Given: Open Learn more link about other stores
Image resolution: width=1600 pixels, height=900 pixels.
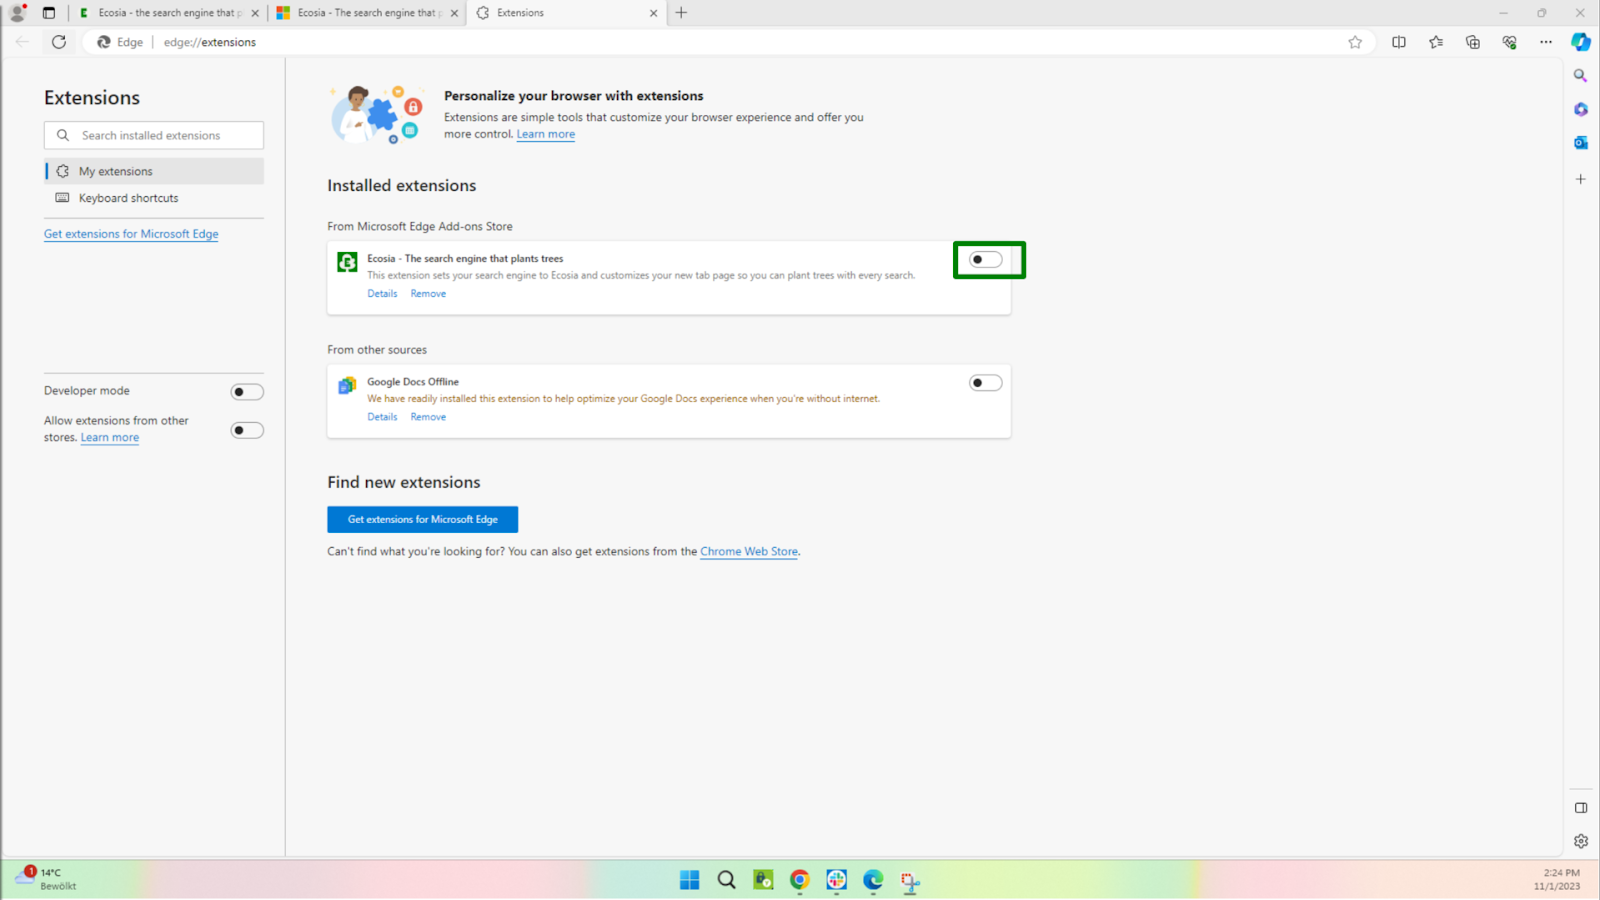Looking at the screenshot, I should (110, 438).
